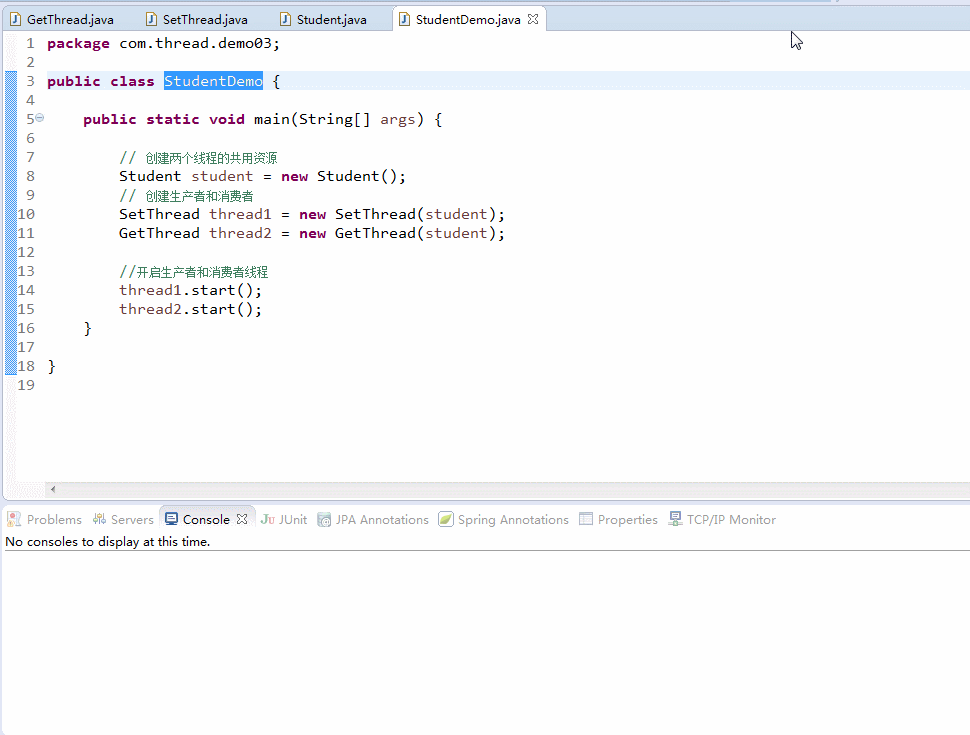Click the horizontal scrollbar left arrow
Viewport: 970px width, 735px height.
[53, 489]
